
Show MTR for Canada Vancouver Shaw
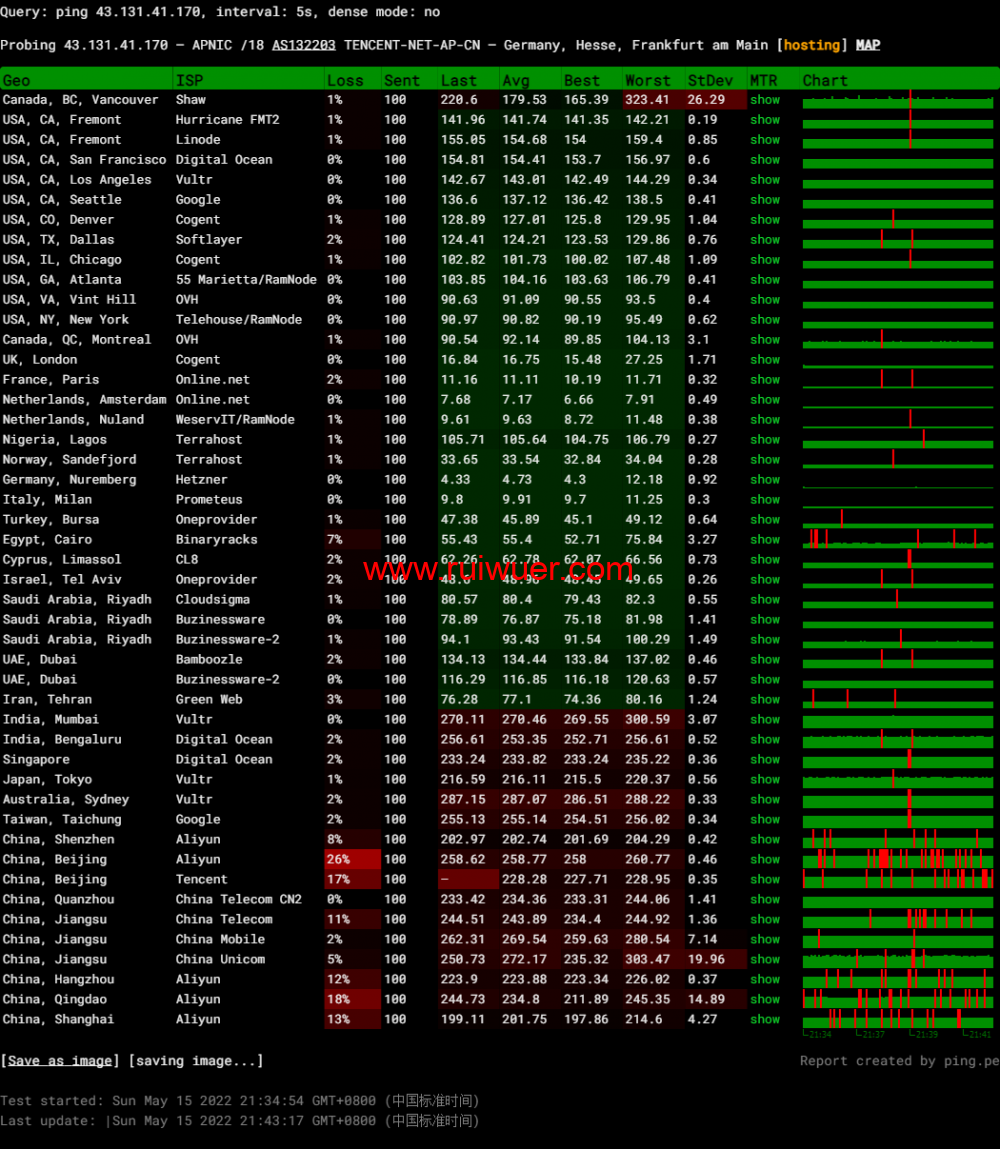pyautogui.click(x=765, y=100)
